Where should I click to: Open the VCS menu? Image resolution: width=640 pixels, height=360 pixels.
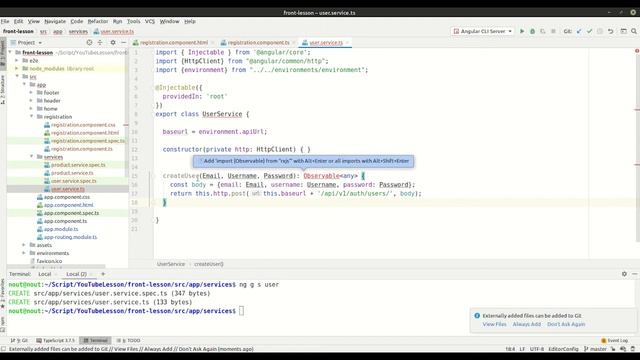coord(150,21)
